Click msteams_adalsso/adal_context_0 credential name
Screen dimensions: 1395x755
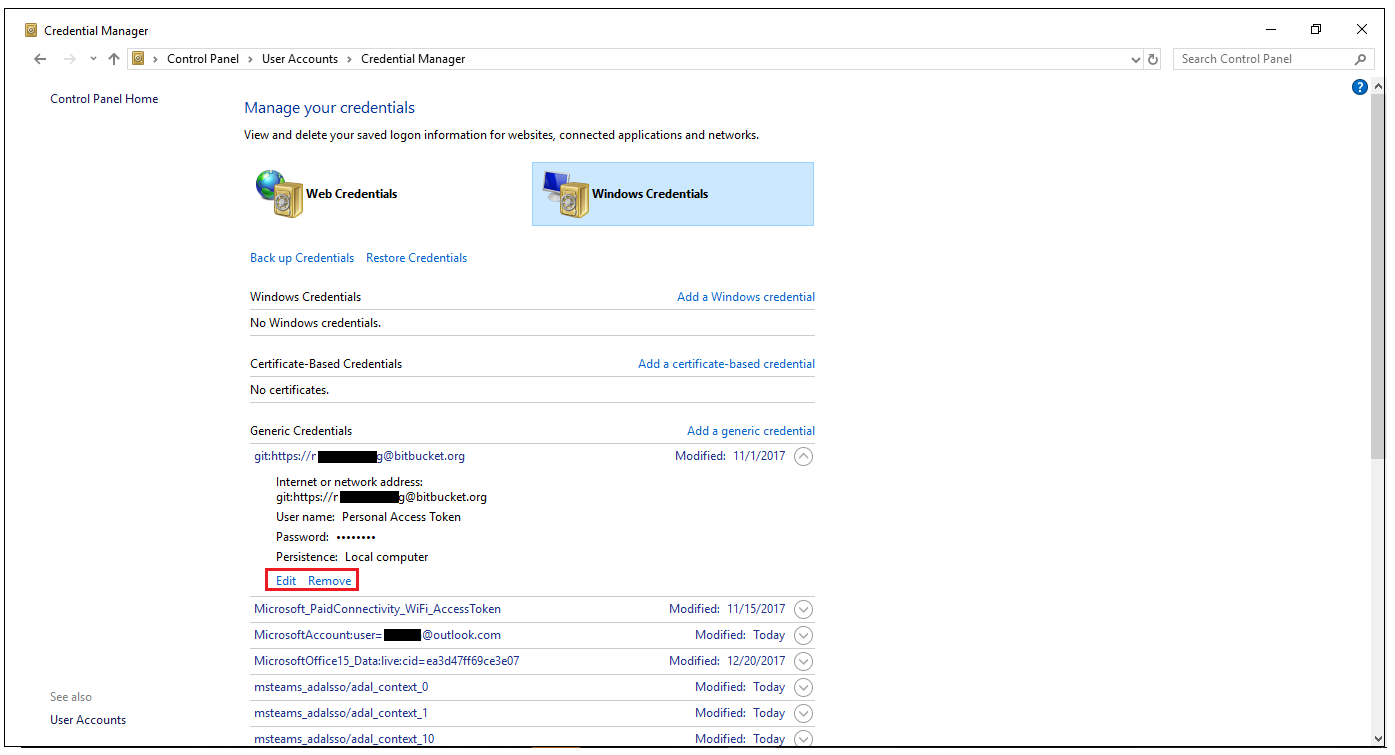click(x=341, y=687)
